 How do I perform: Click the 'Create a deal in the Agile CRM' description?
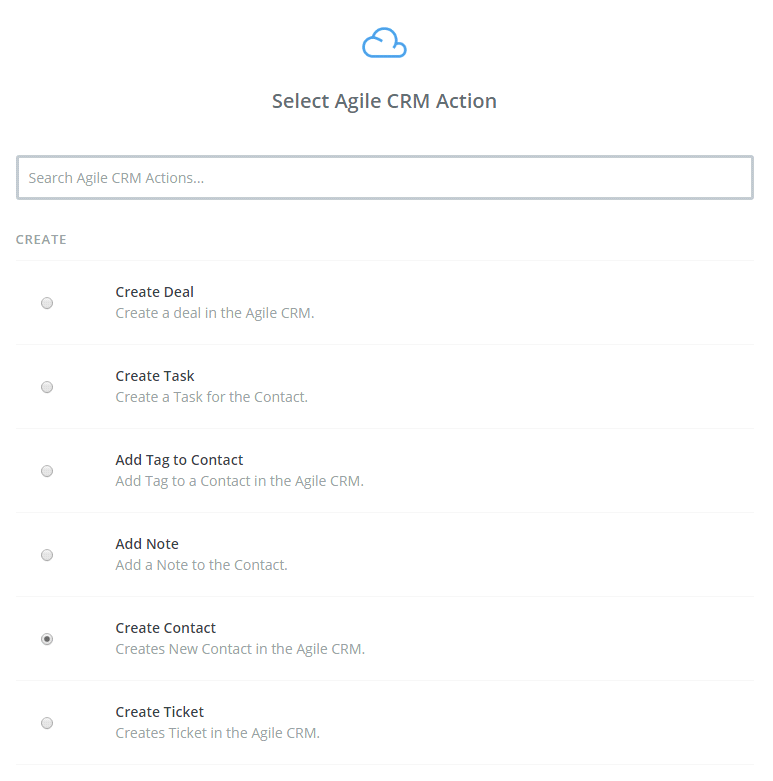tap(215, 313)
